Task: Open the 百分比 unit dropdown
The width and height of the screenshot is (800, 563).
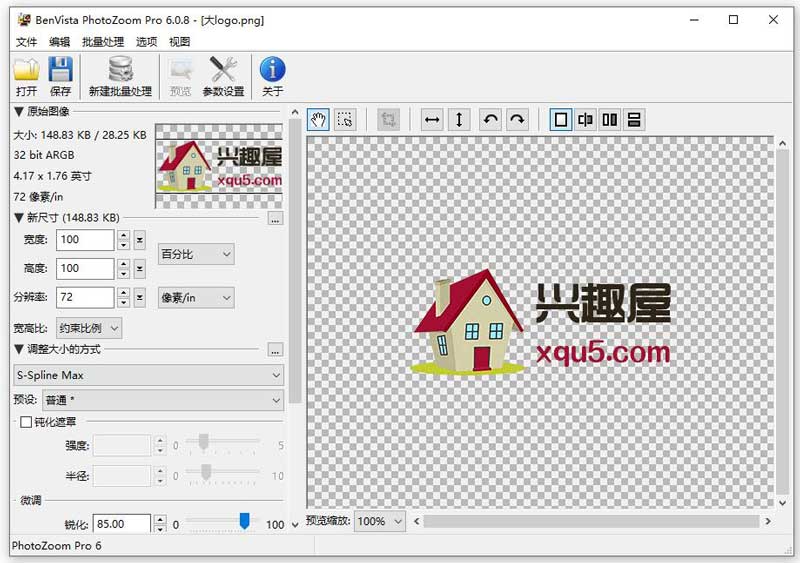Action: [196, 254]
